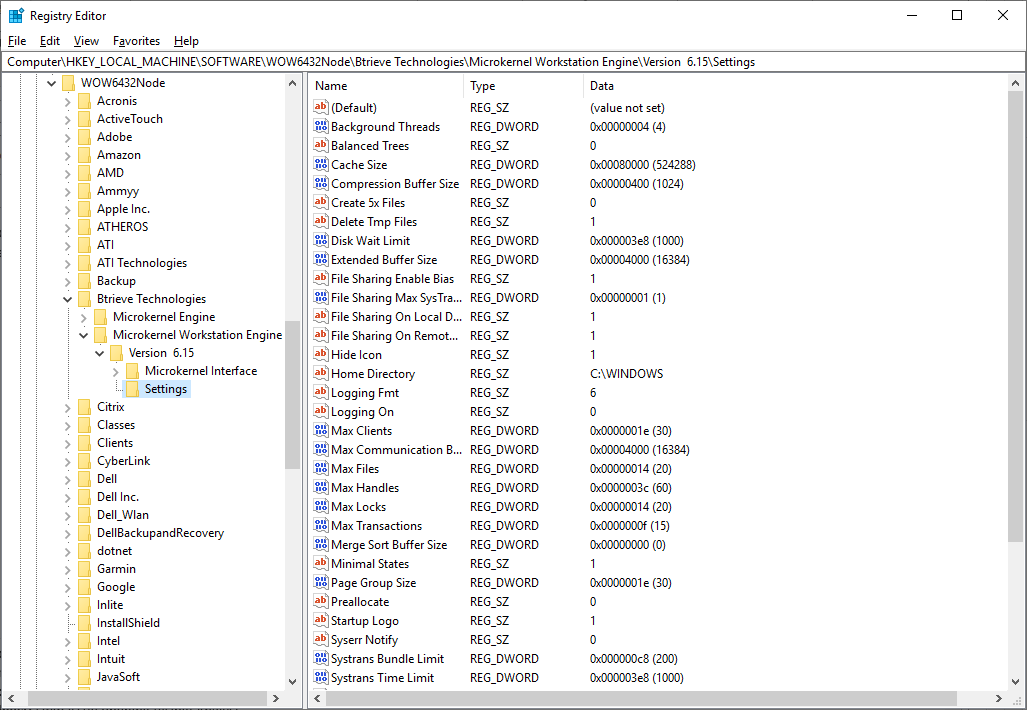
Task: Click the Max Locks DWORD value icon
Action: tap(320, 506)
